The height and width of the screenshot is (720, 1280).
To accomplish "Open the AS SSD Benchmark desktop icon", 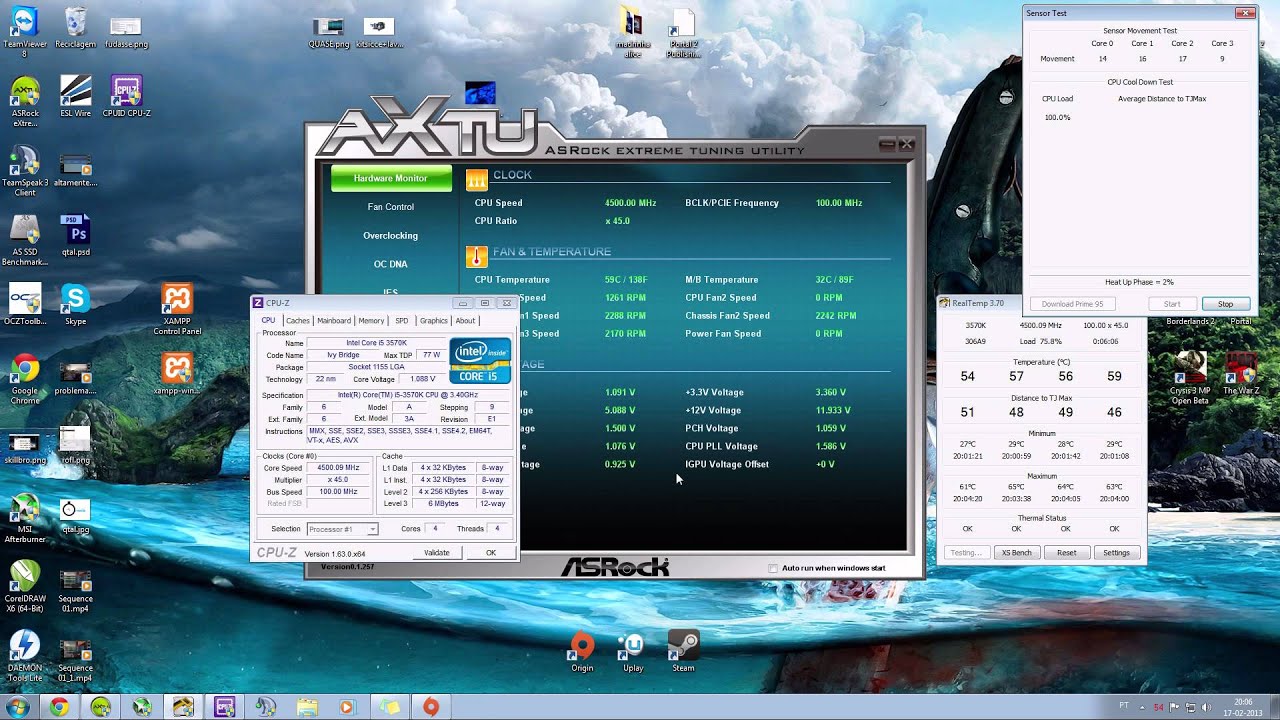I will [25, 241].
